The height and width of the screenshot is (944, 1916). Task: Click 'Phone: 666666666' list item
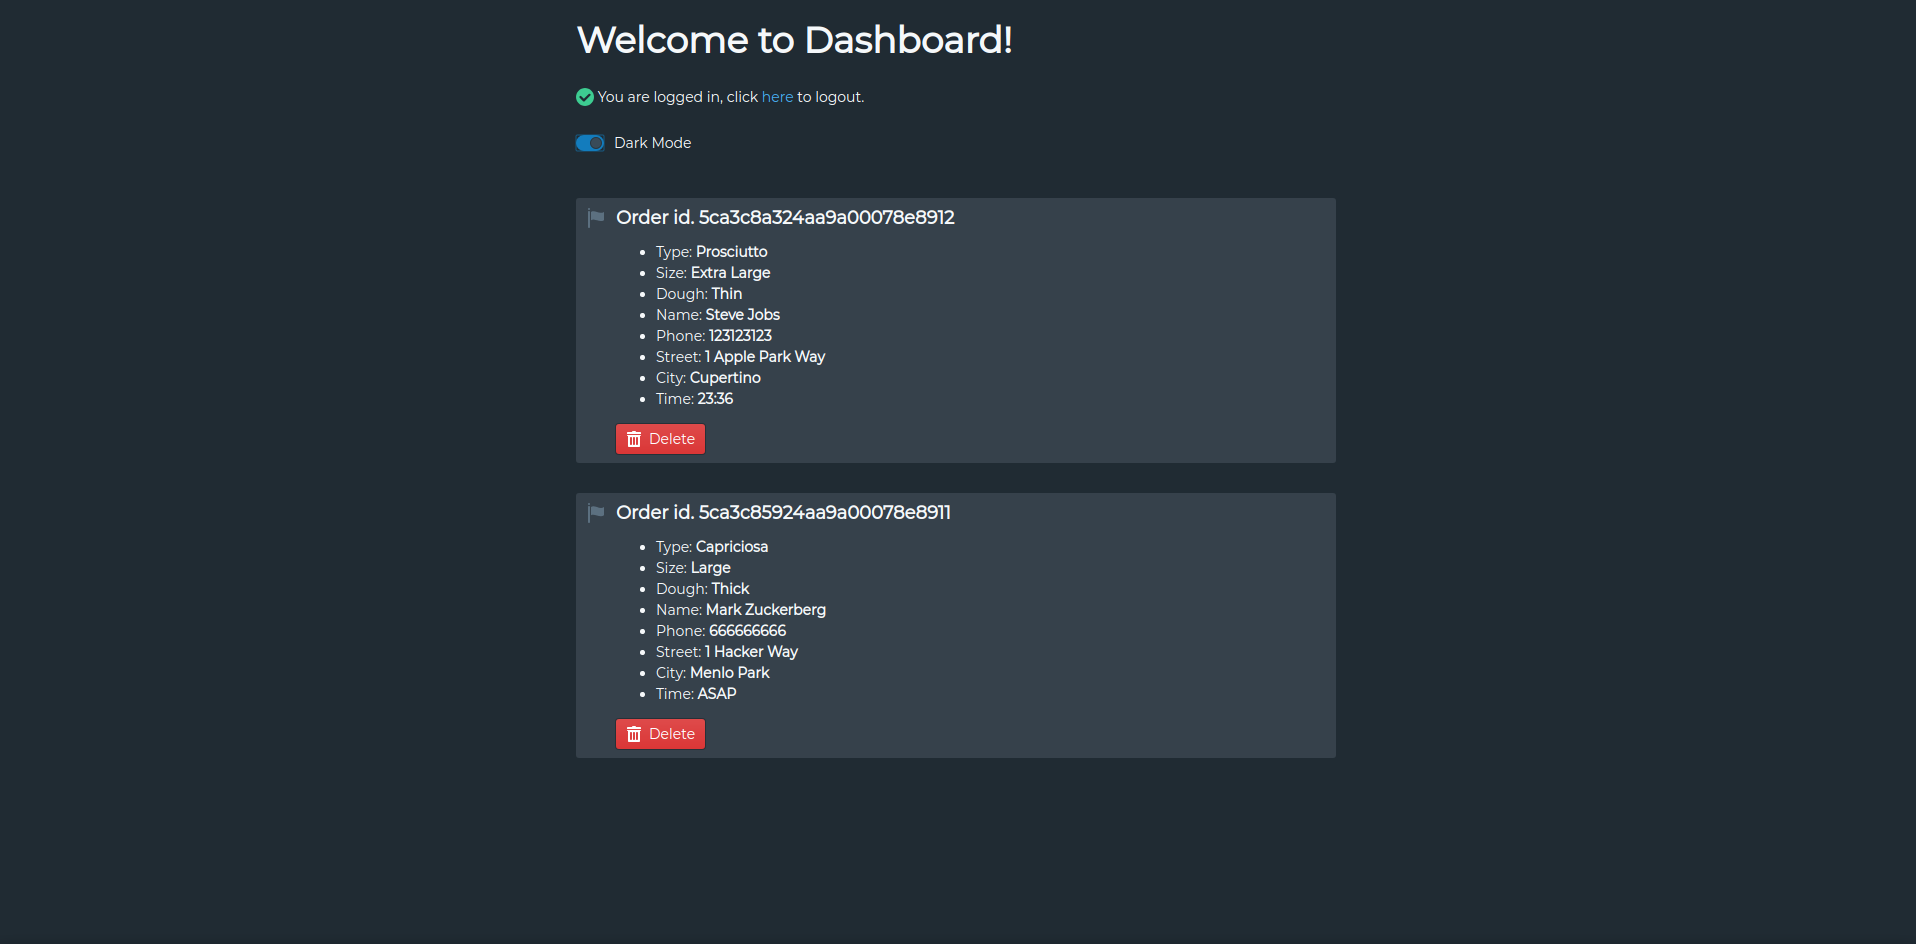[x=721, y=631]
